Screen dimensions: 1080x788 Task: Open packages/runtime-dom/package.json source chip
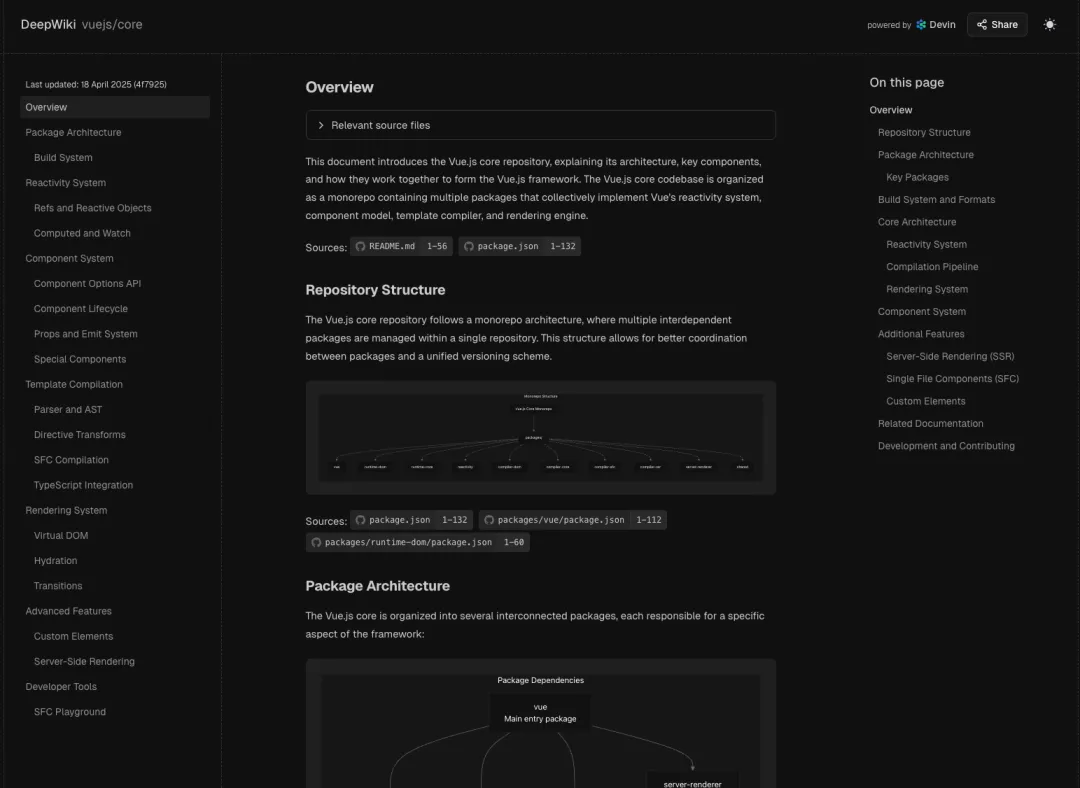[x=417, y=542]
